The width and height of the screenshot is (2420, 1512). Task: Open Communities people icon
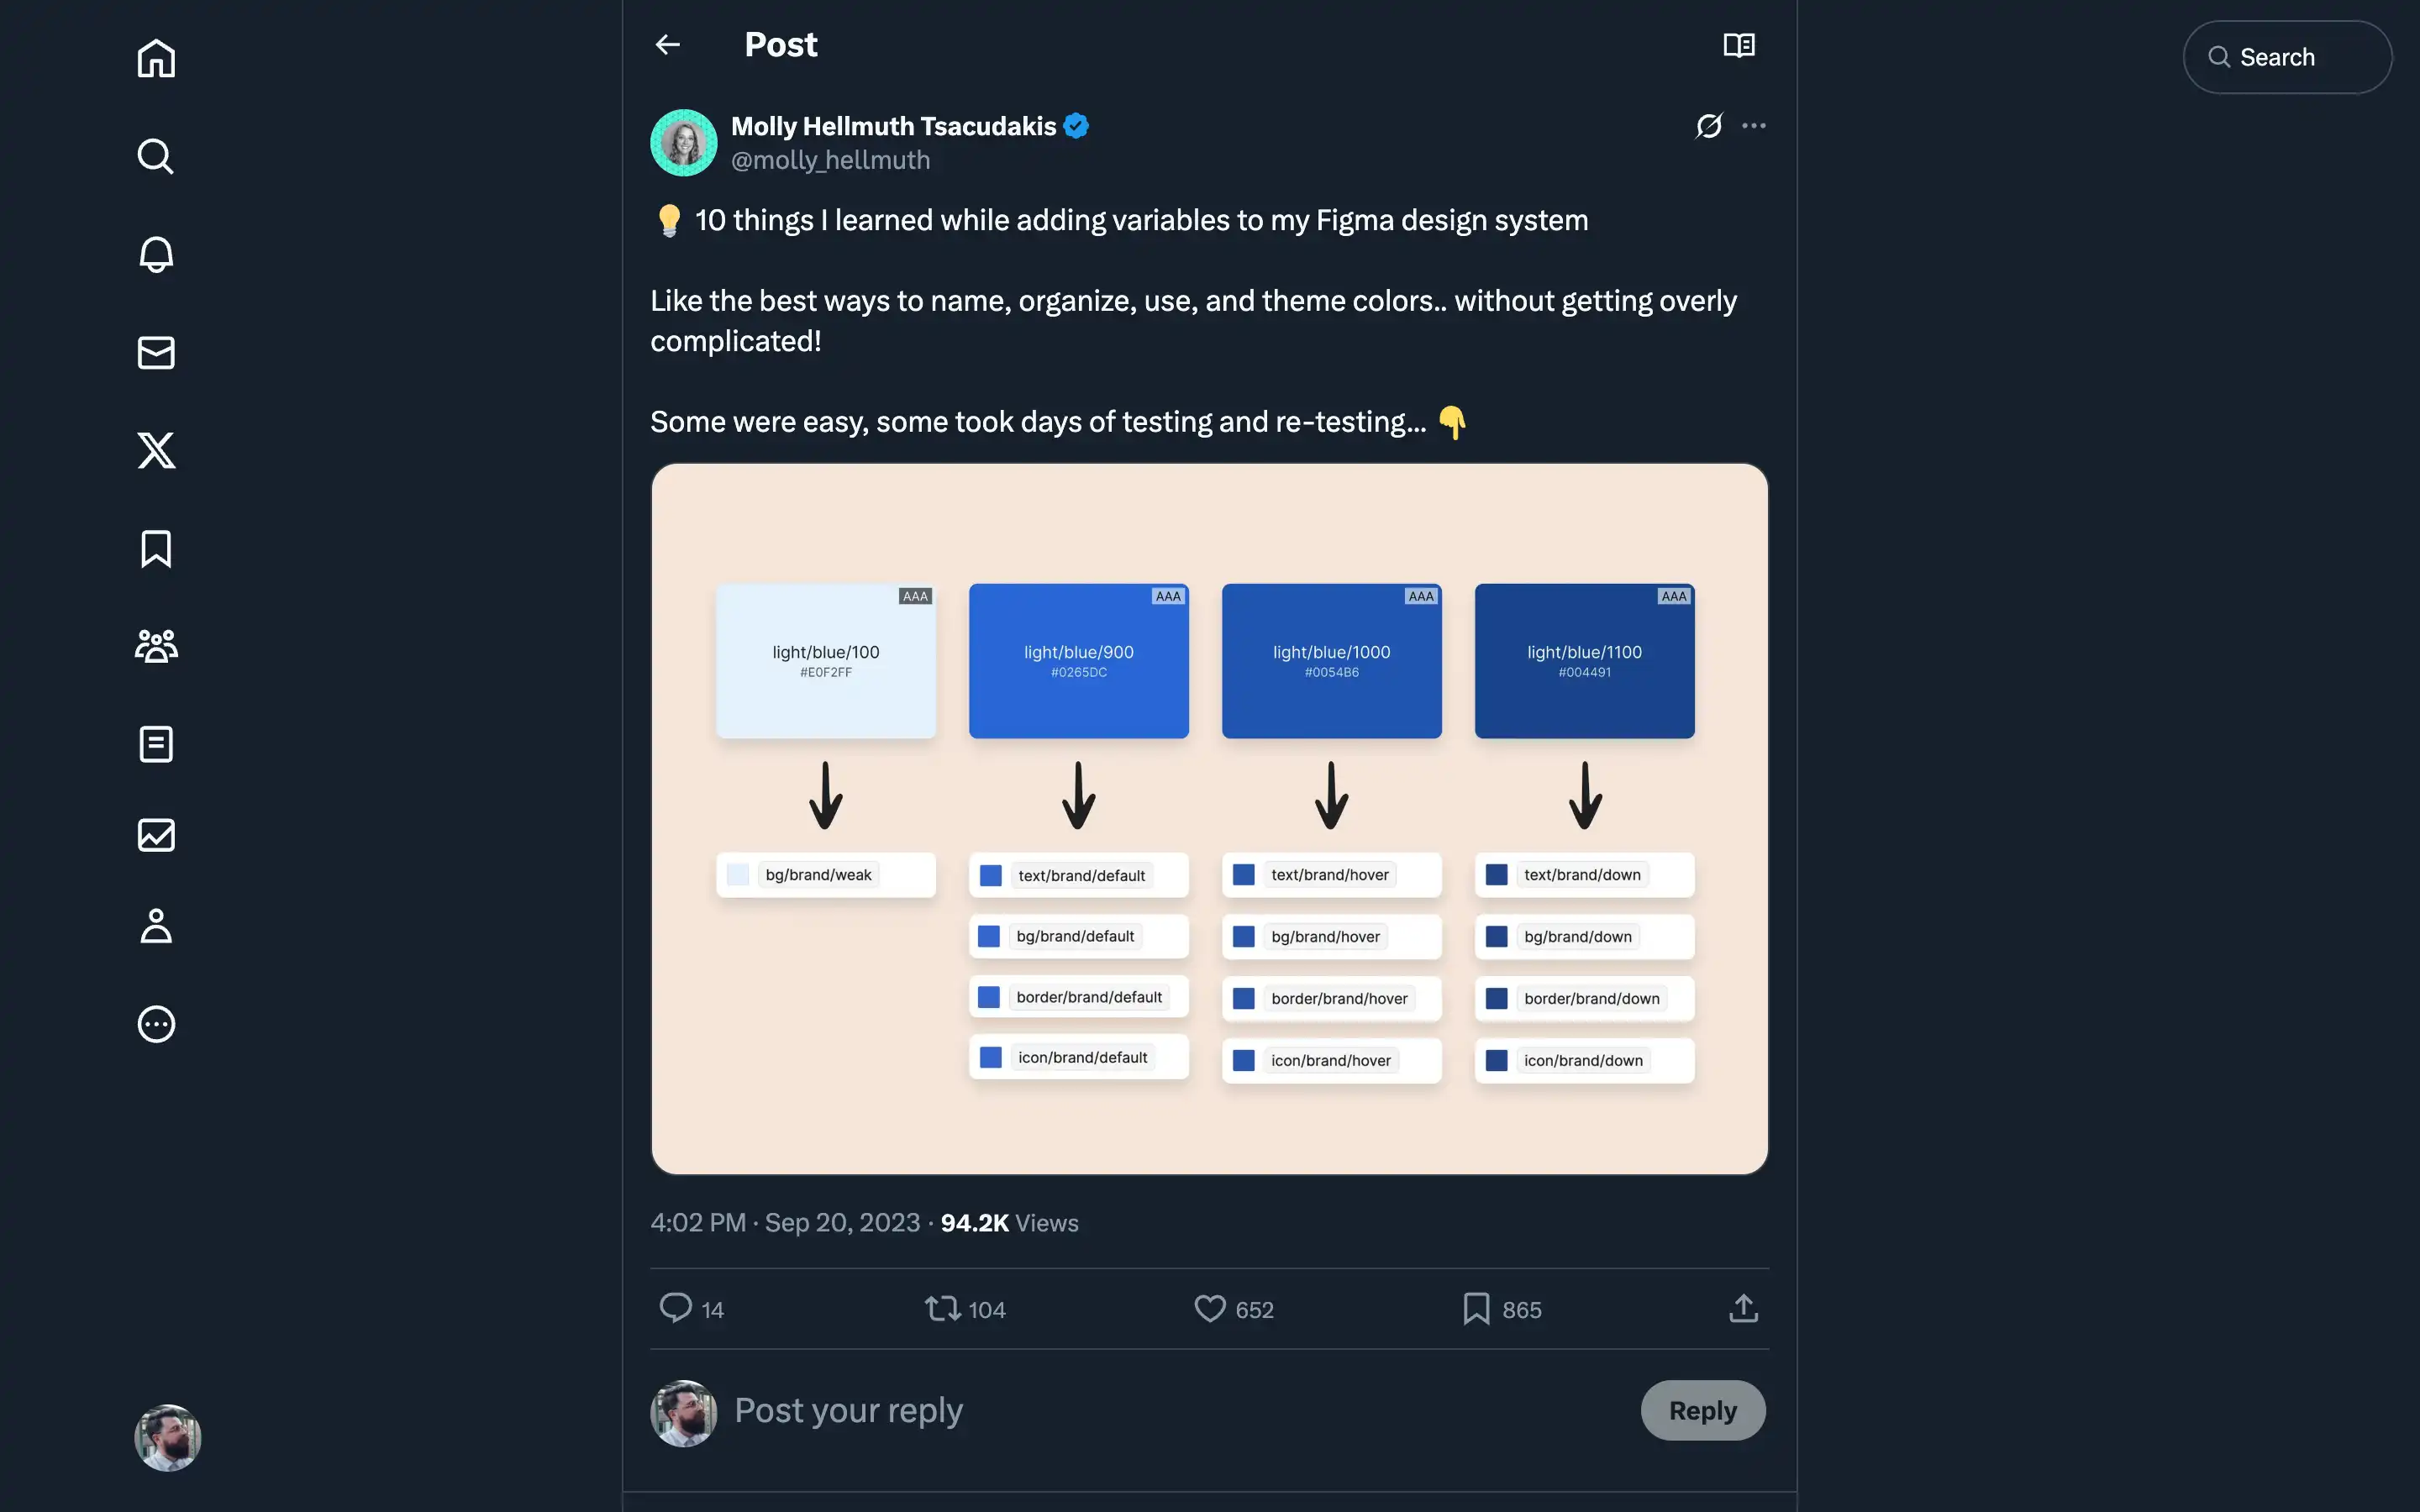click(x=156, y=646)
